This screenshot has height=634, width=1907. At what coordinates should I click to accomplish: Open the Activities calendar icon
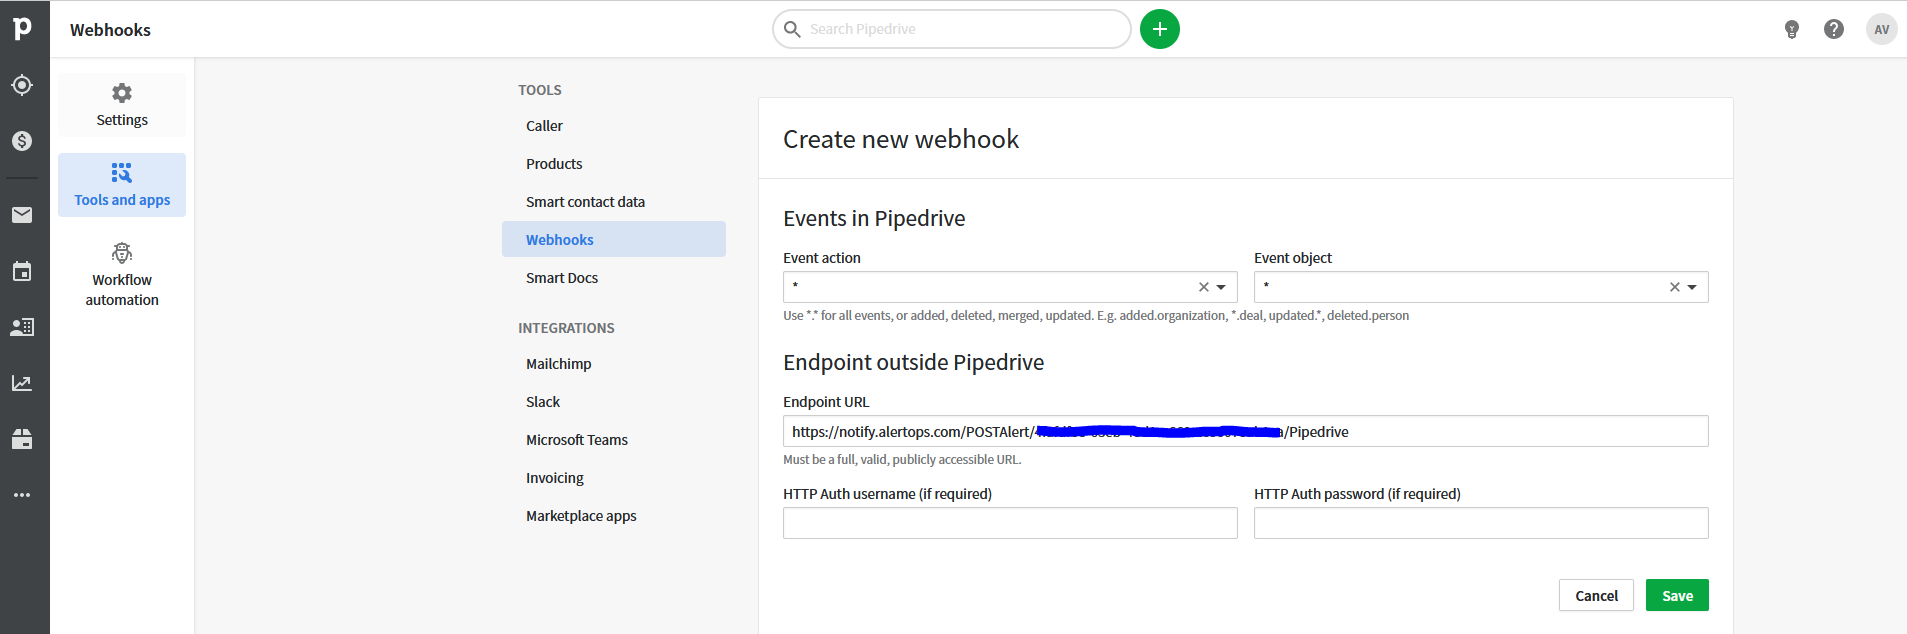pyautogui.click(x=22, y=271)
